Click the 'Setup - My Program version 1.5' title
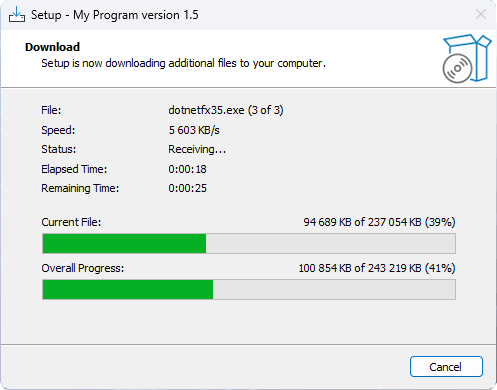Viewport: 497px width, 390px height. click(x=115, y=15)
